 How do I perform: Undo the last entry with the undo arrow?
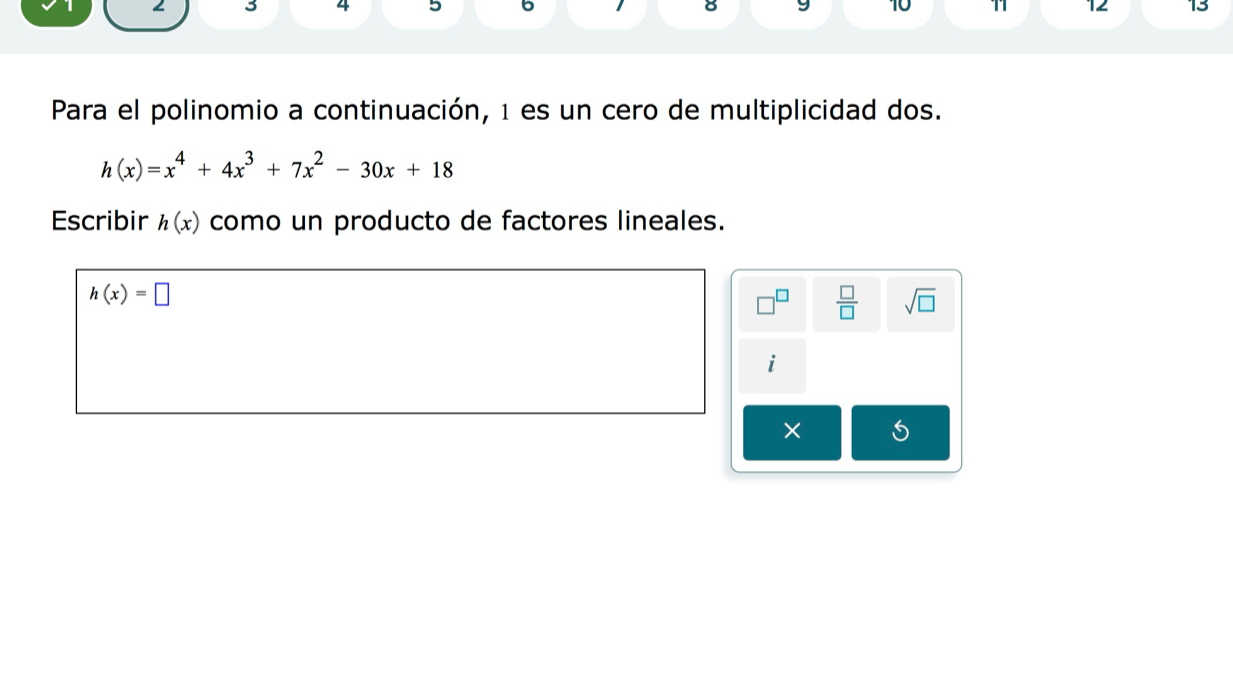click(x=900, y=432)
